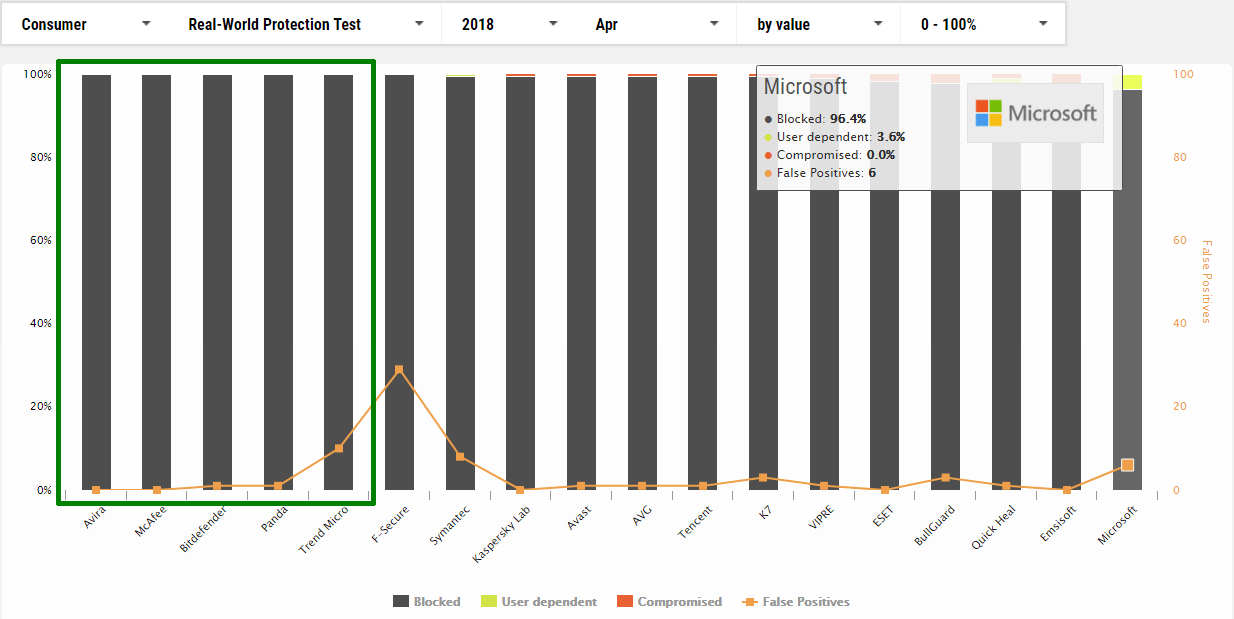Click the Panda false positives point
Image resolution: width=1234 pixels, height=619 pixels.
[278, 486]
